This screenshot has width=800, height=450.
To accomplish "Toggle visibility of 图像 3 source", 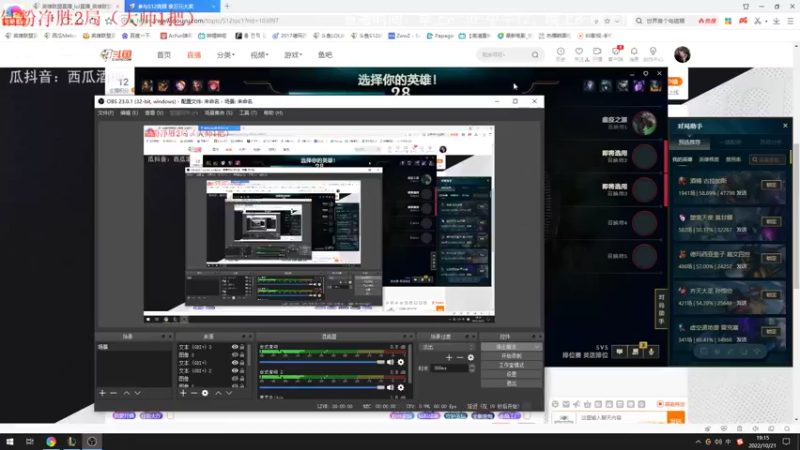I will [235, 355].
